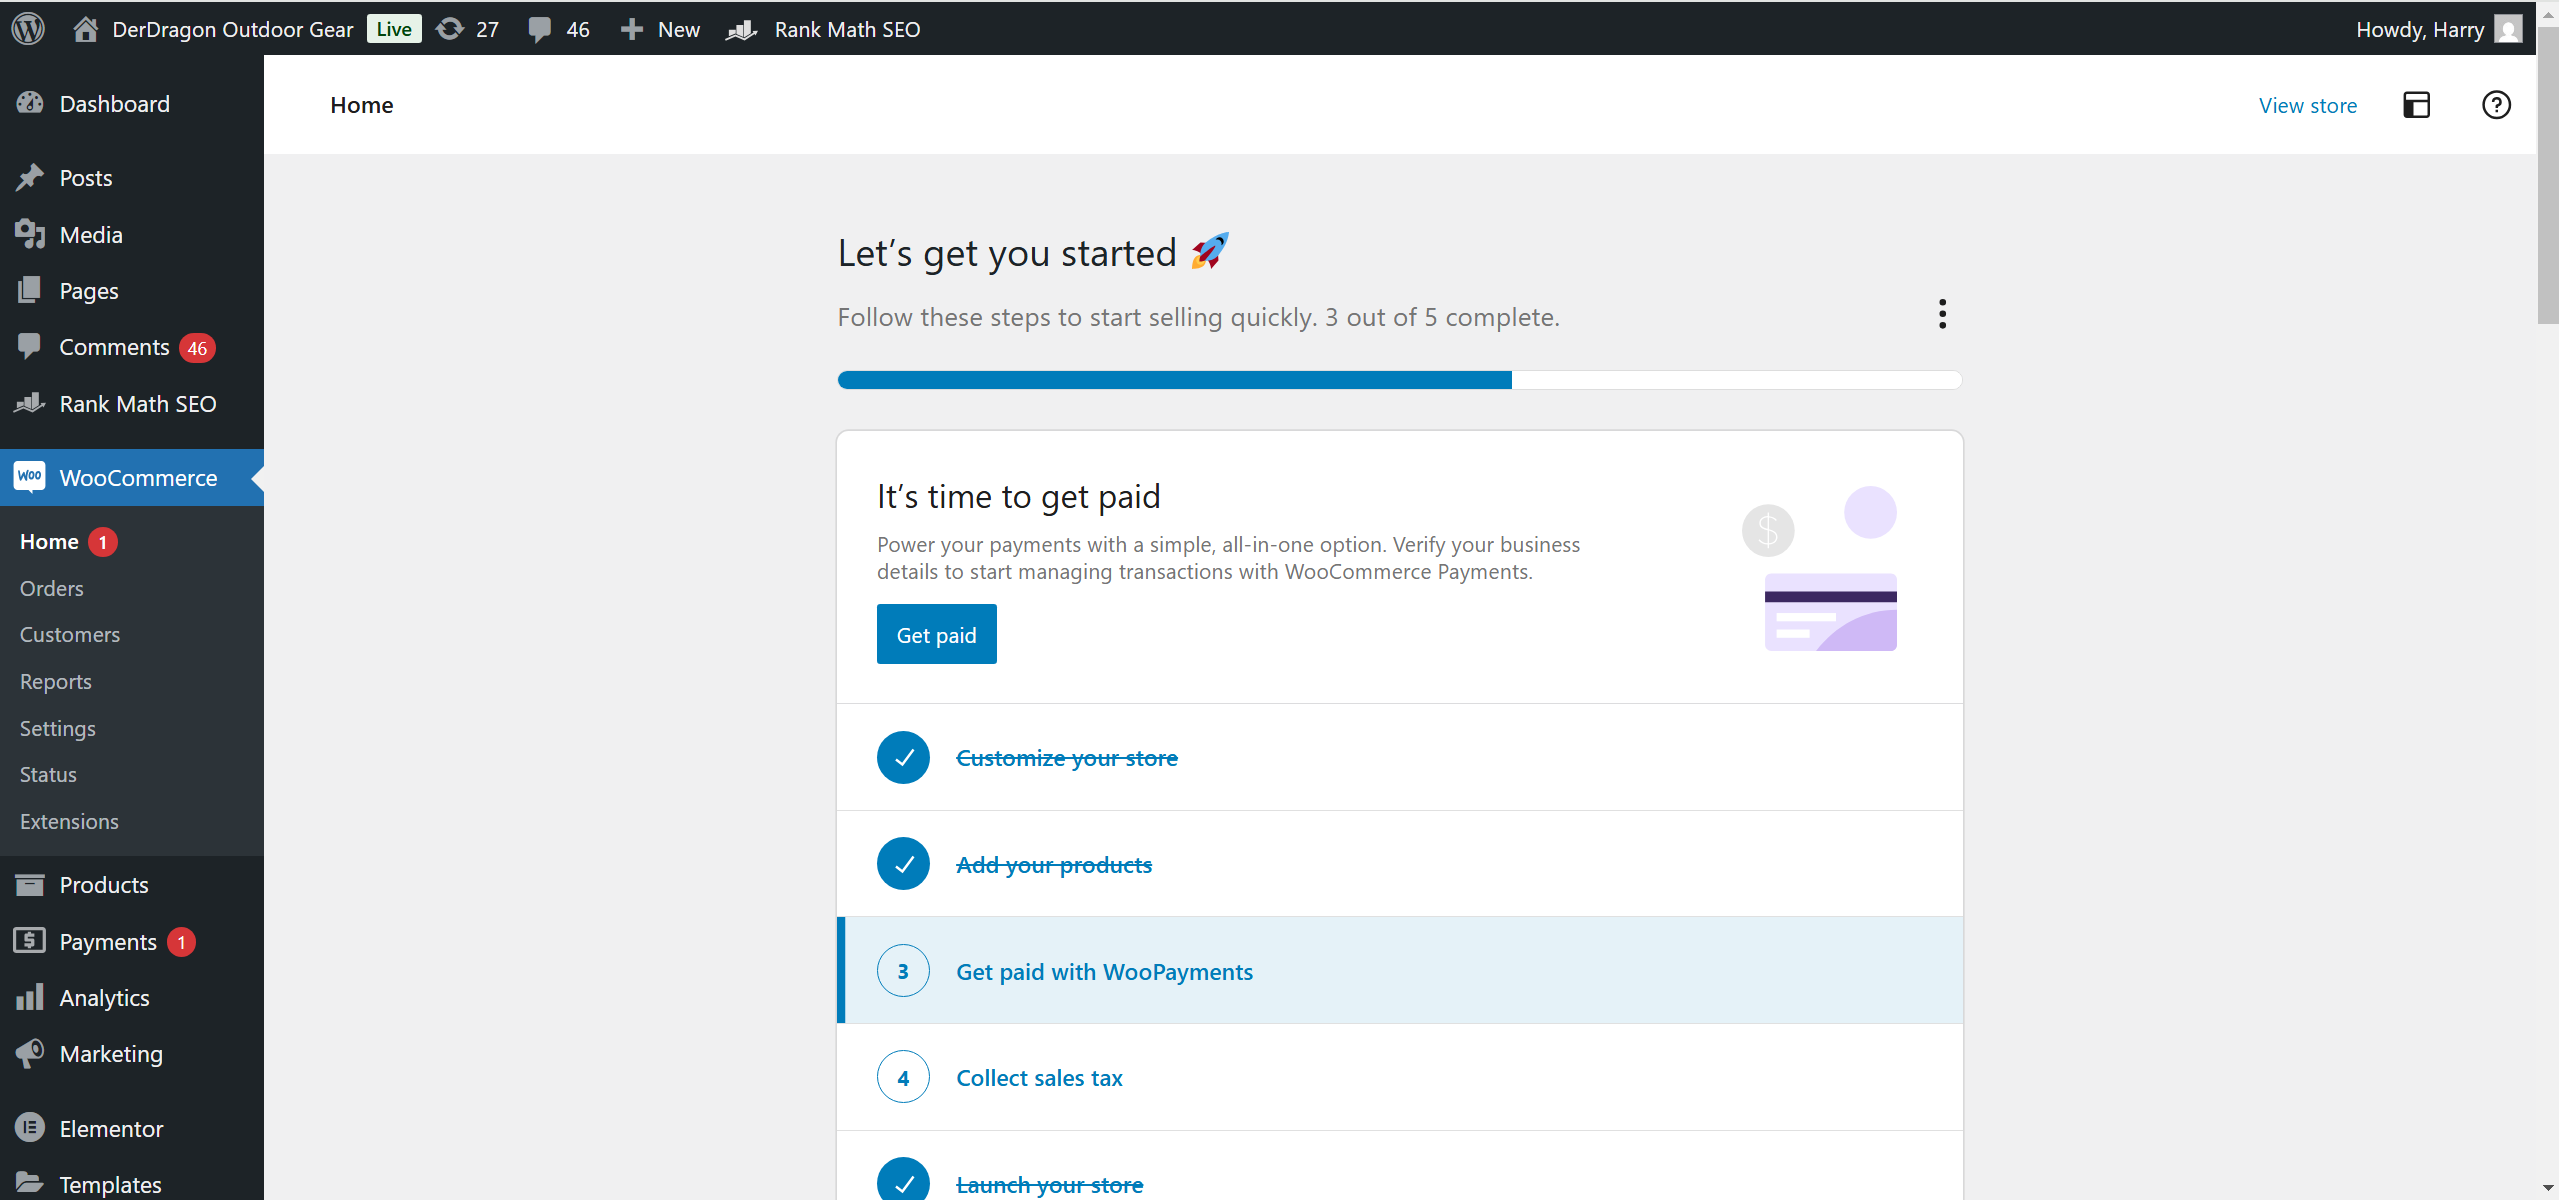The width and height of the screenshot is (2559, 1200).
Task: Expand the Collect sales tax step
Action: 1039,1078
